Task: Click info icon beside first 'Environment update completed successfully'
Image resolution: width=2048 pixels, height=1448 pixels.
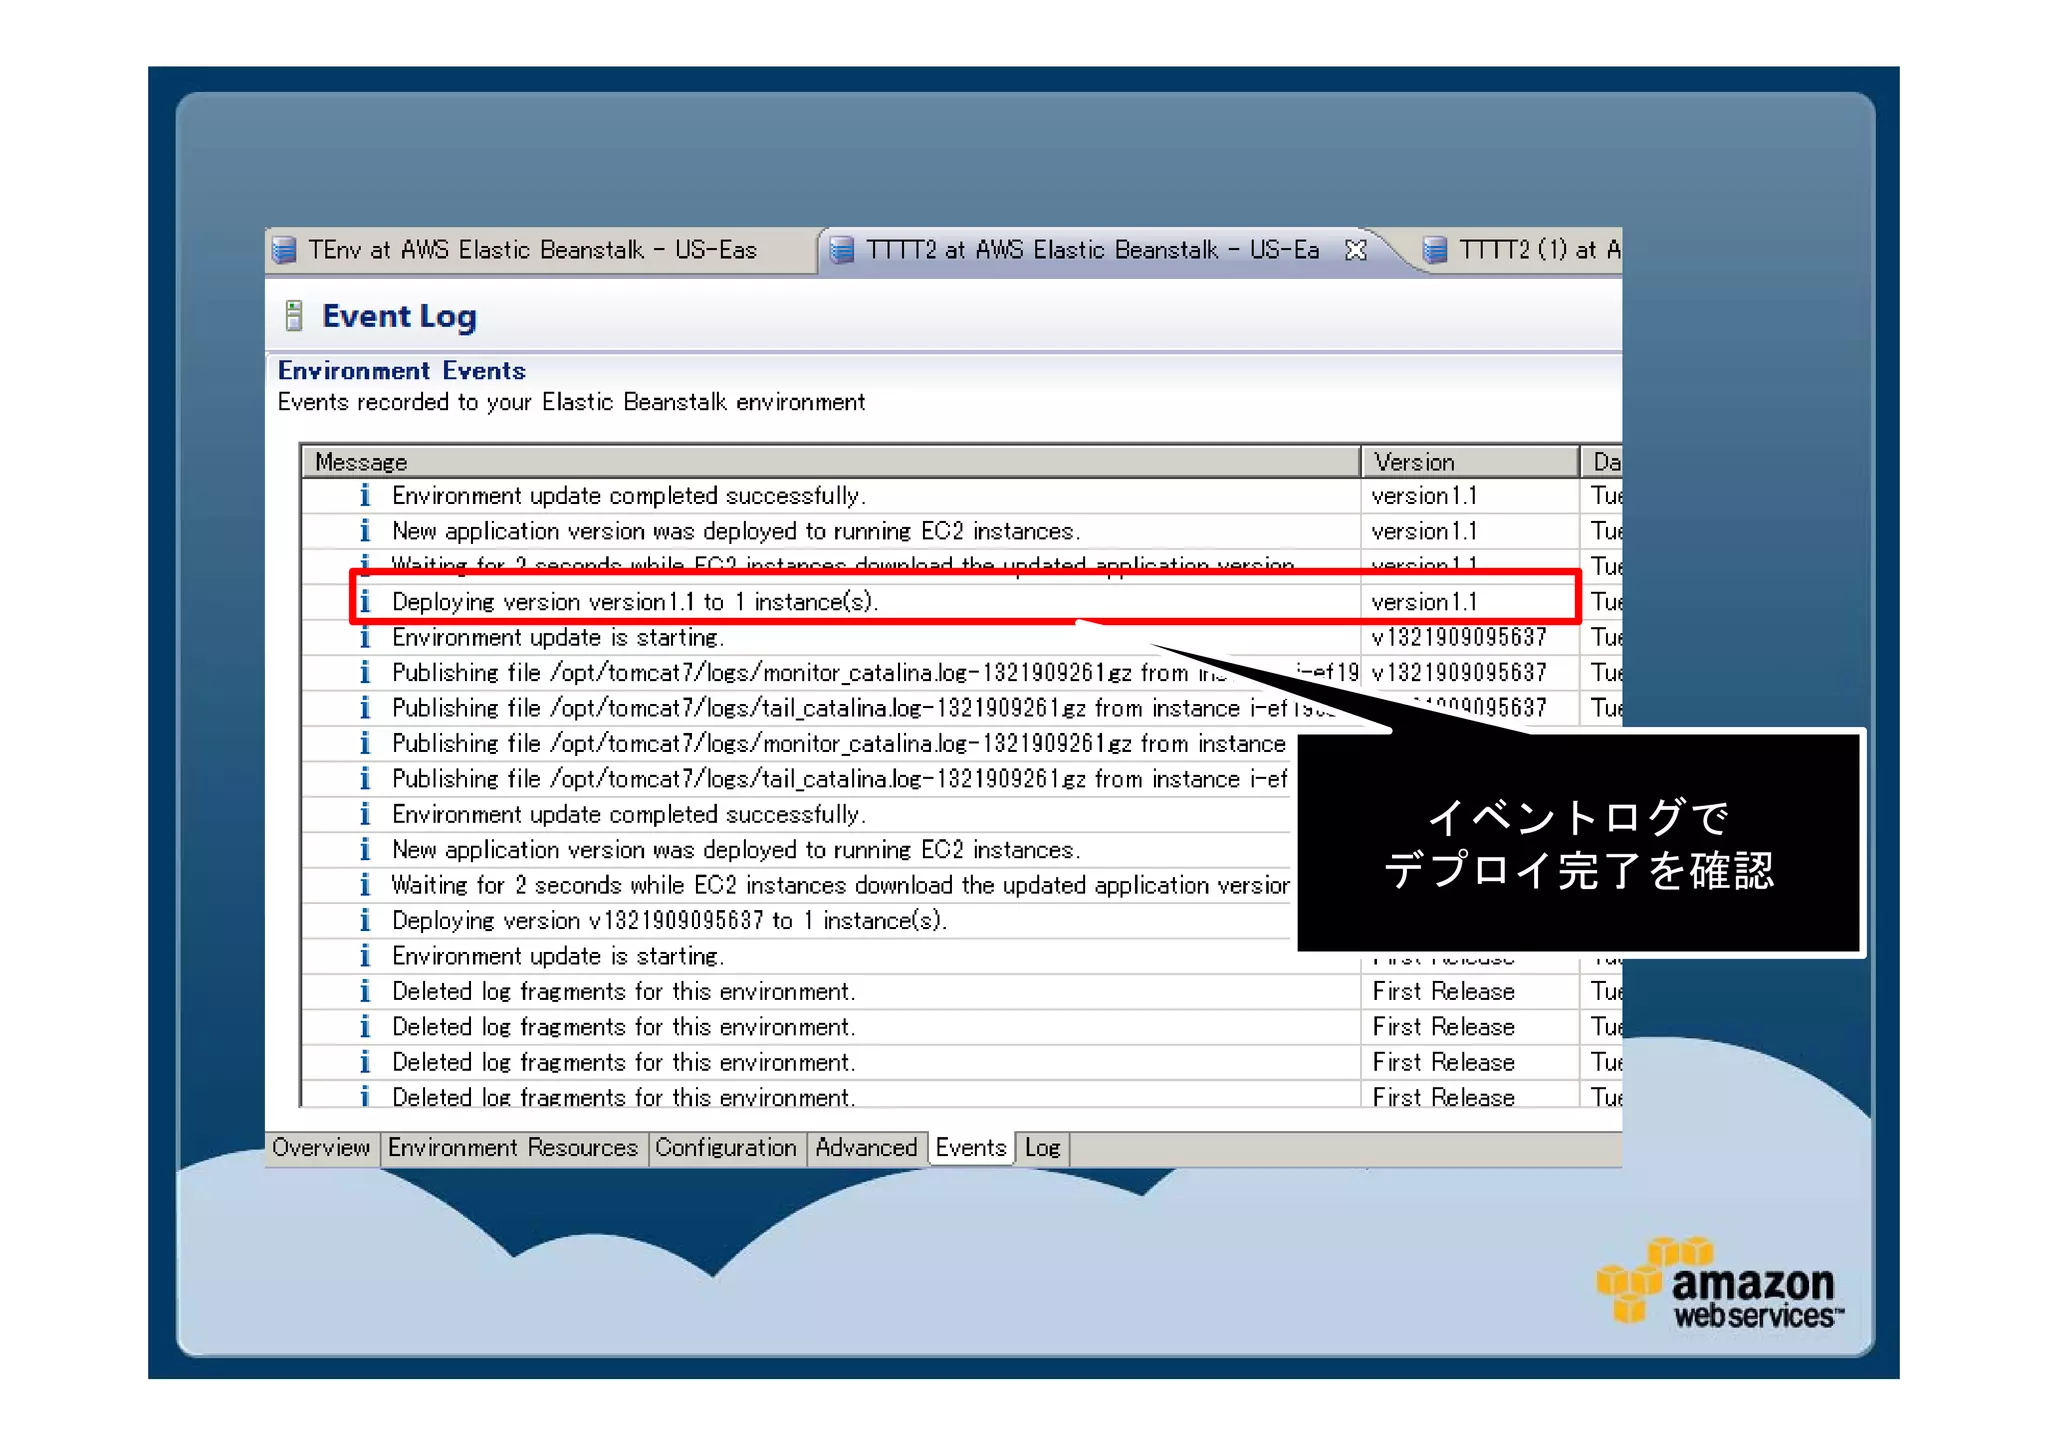Action: 365,496
